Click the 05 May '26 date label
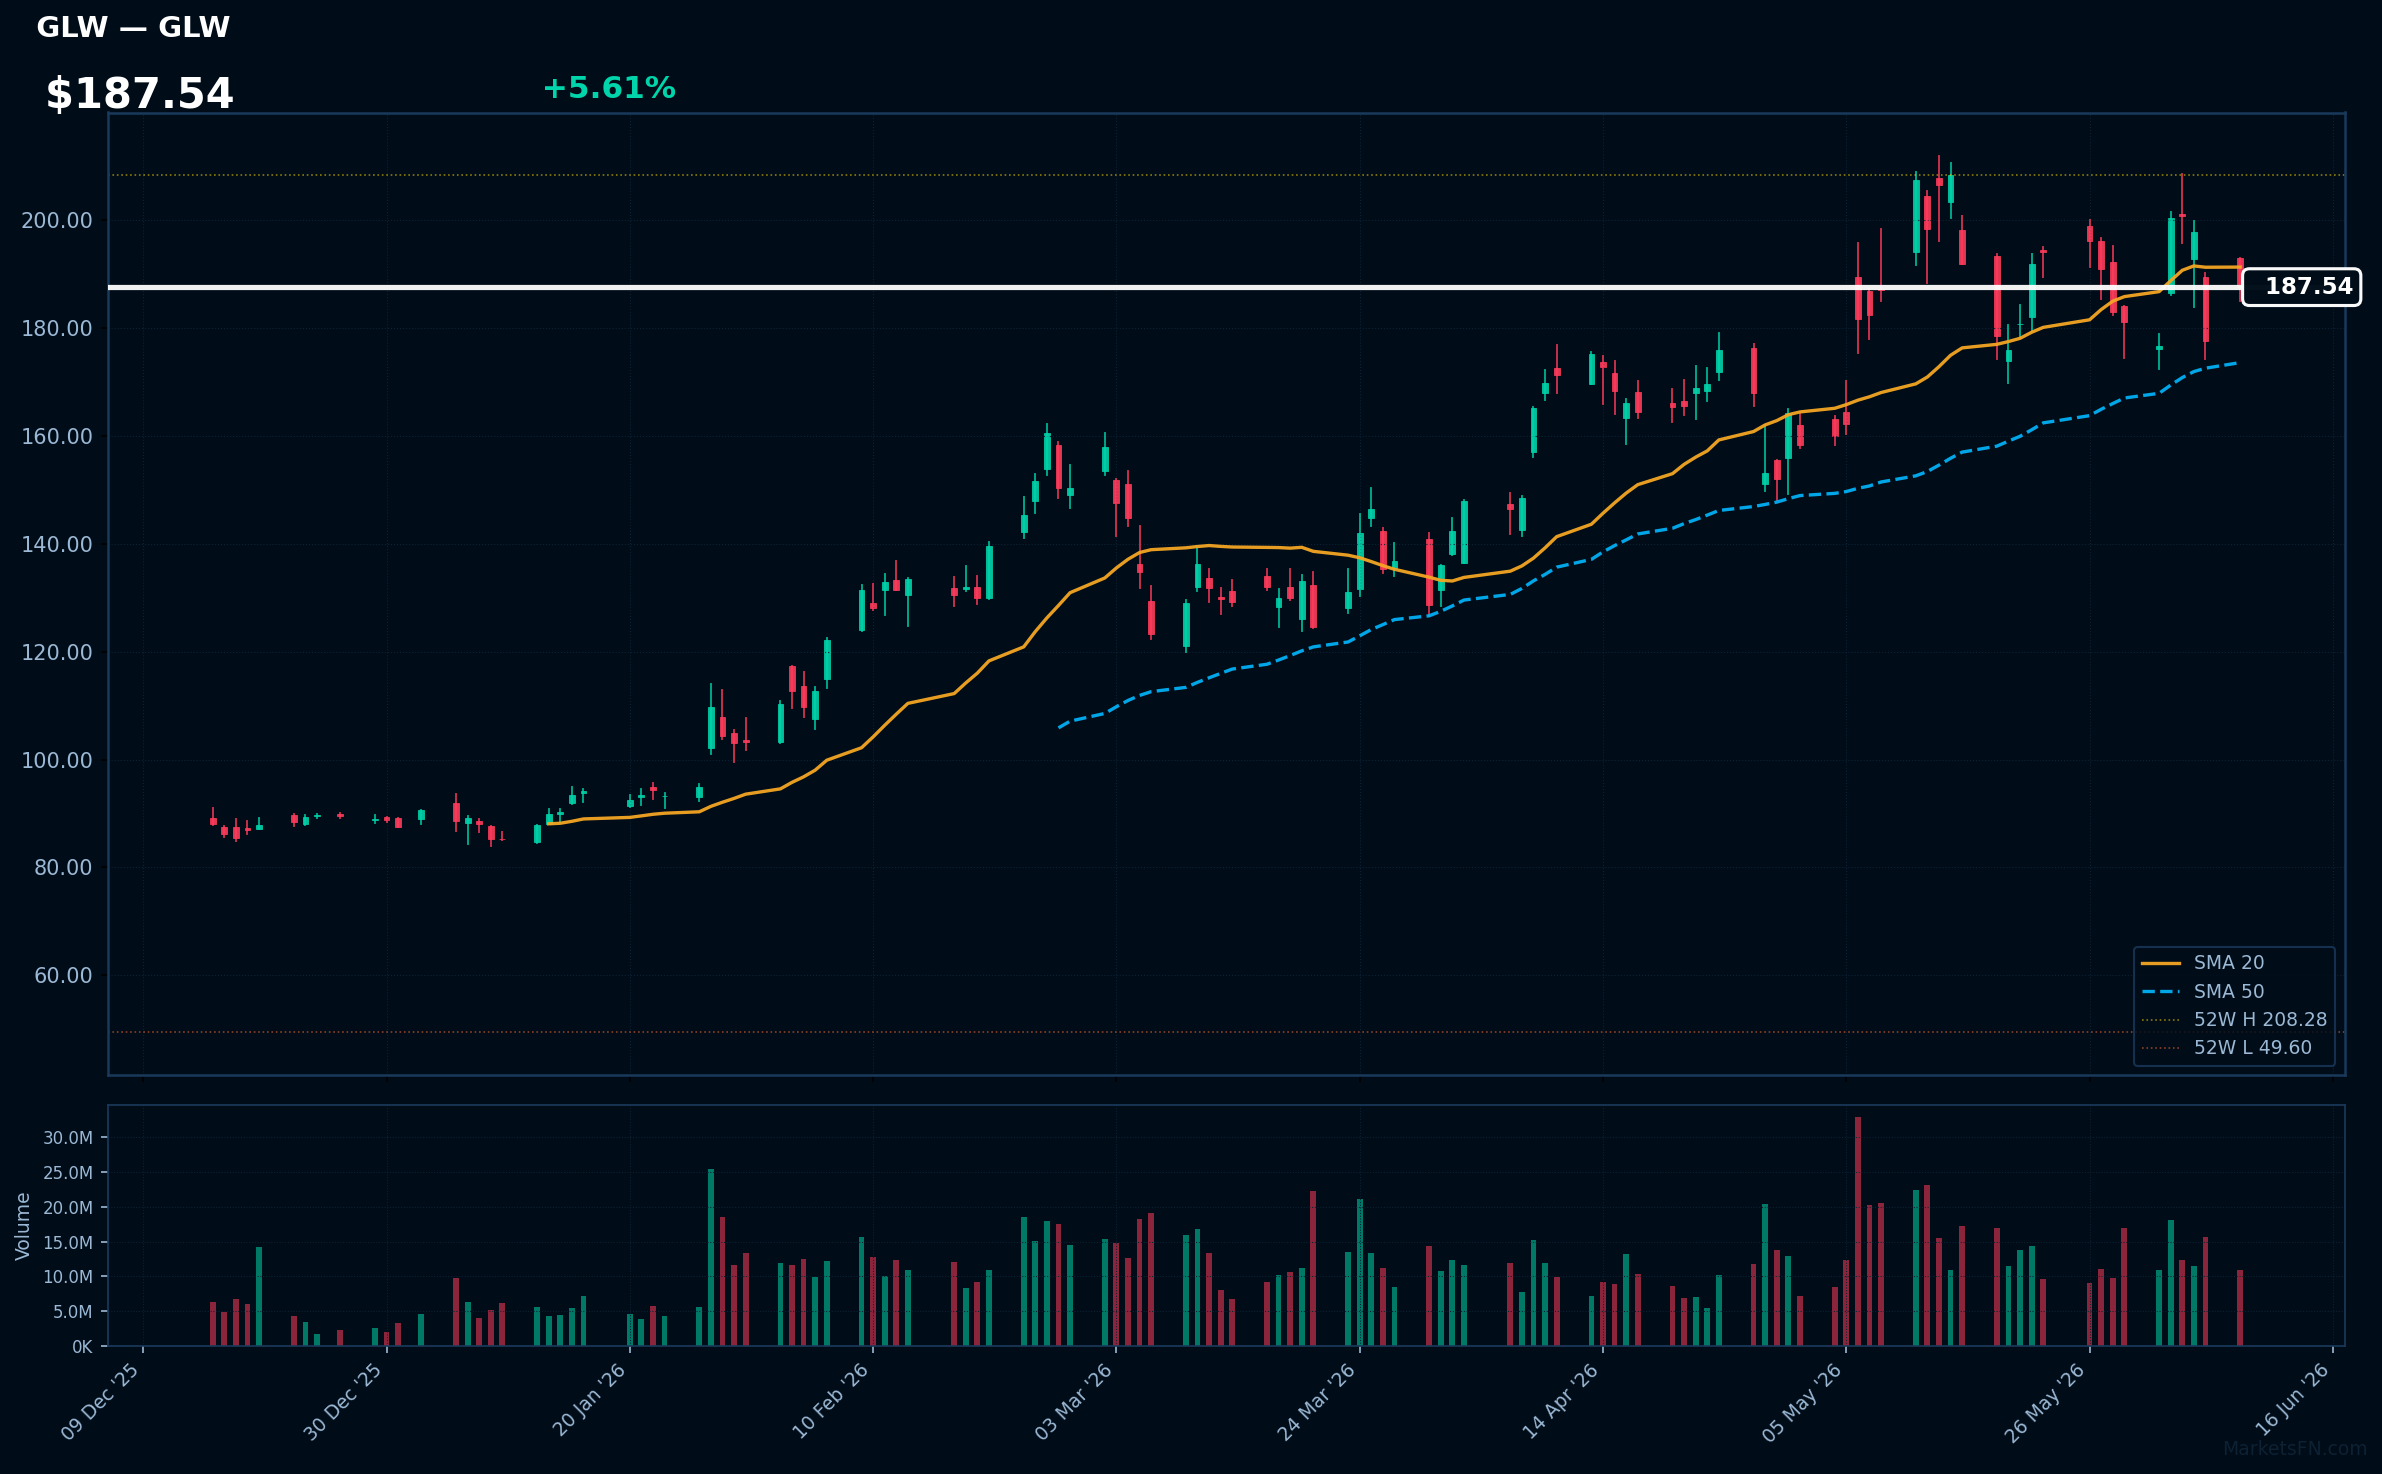The height and width of the screenshot is (1474, 2382). click(1802, 1401)
